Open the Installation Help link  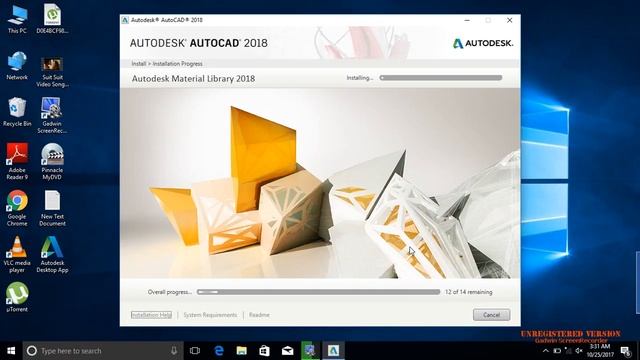(x=151, y=315)
